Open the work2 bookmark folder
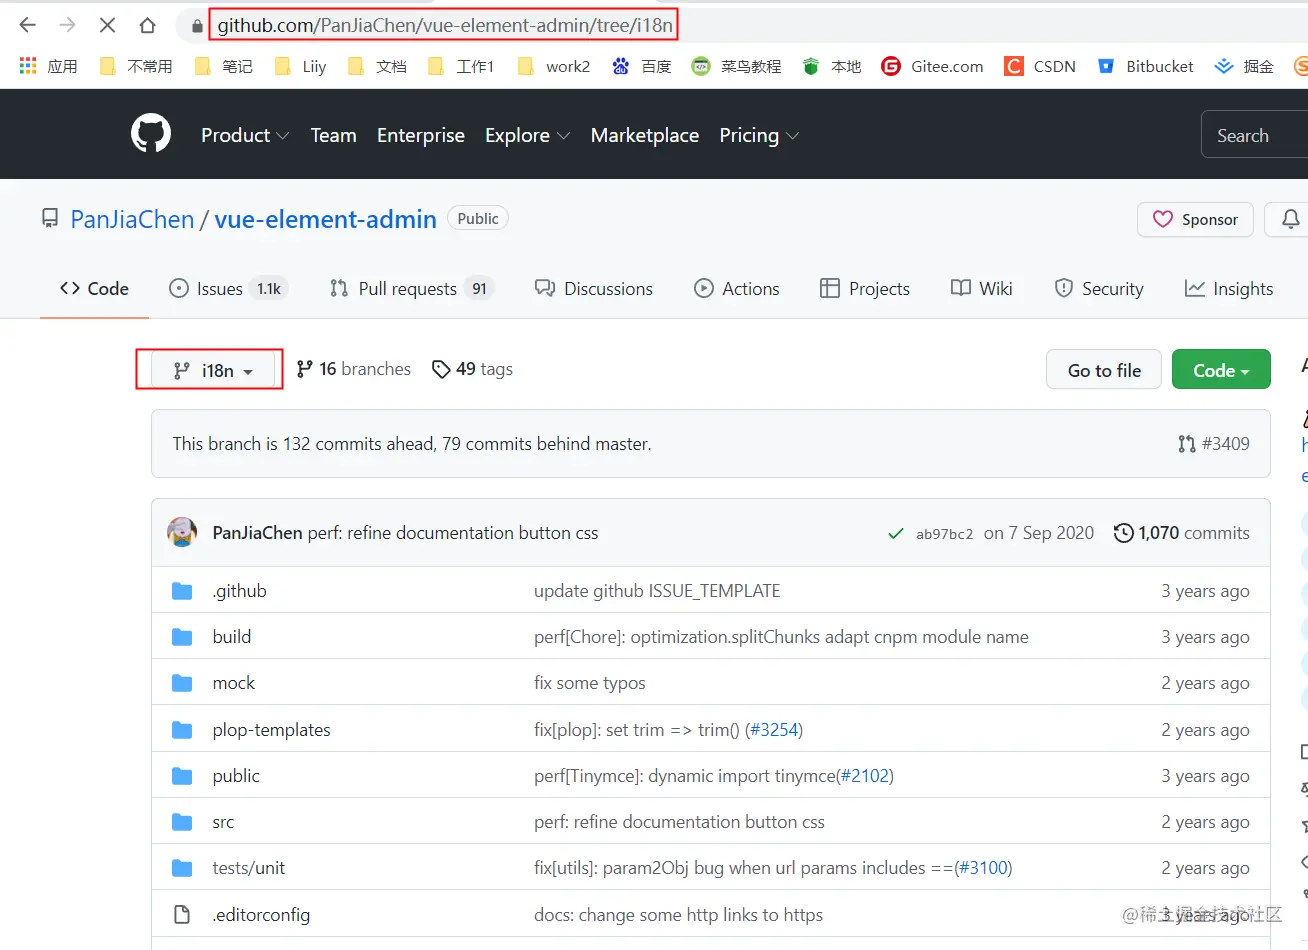 pyautogui.click(x=553, y=66)
